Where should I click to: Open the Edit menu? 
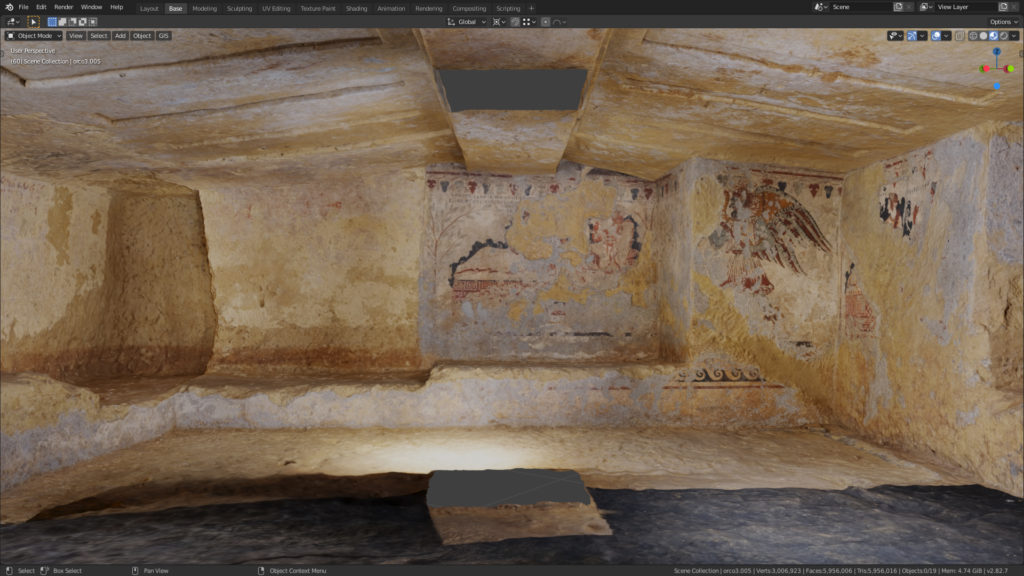coord(41,7)
